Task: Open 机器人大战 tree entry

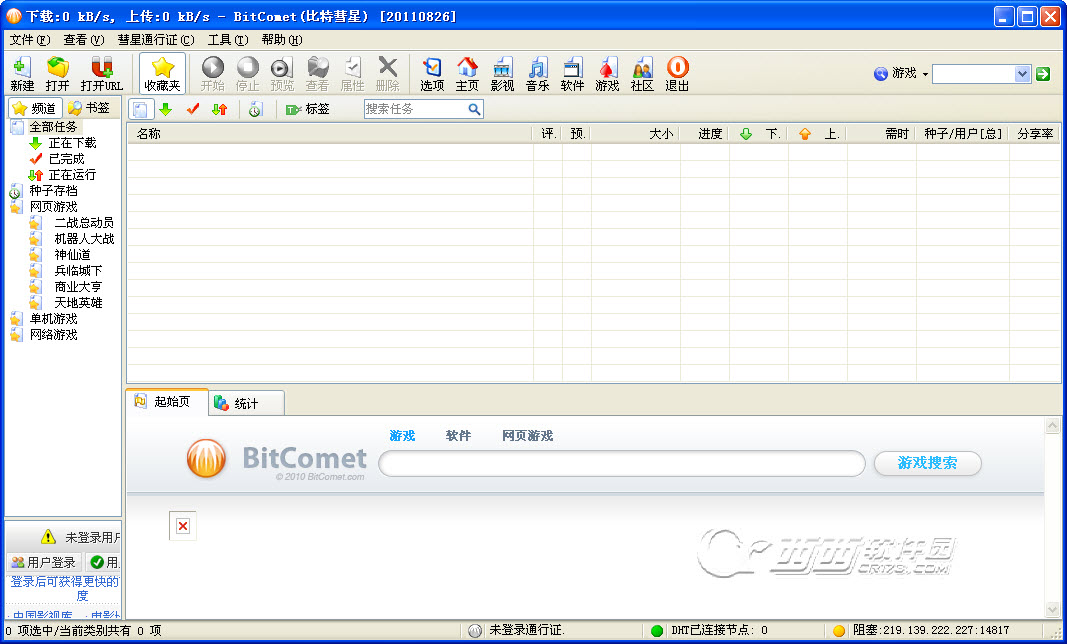Action: tap(84, 238)
